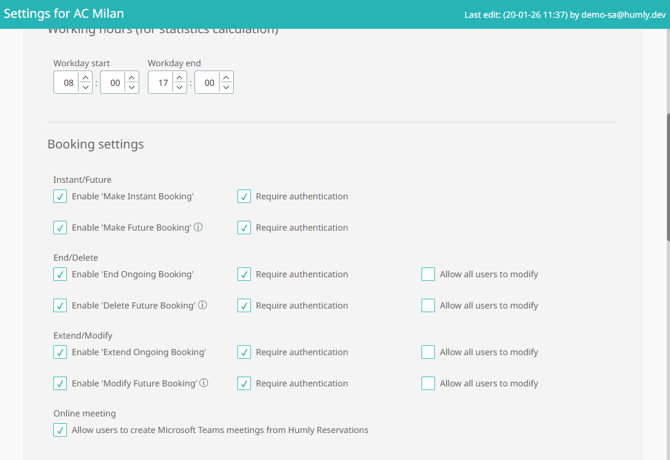Uncheck Require authentication for Make Instant Booking
The image size is (670, 460).
[x=244, y=197]
